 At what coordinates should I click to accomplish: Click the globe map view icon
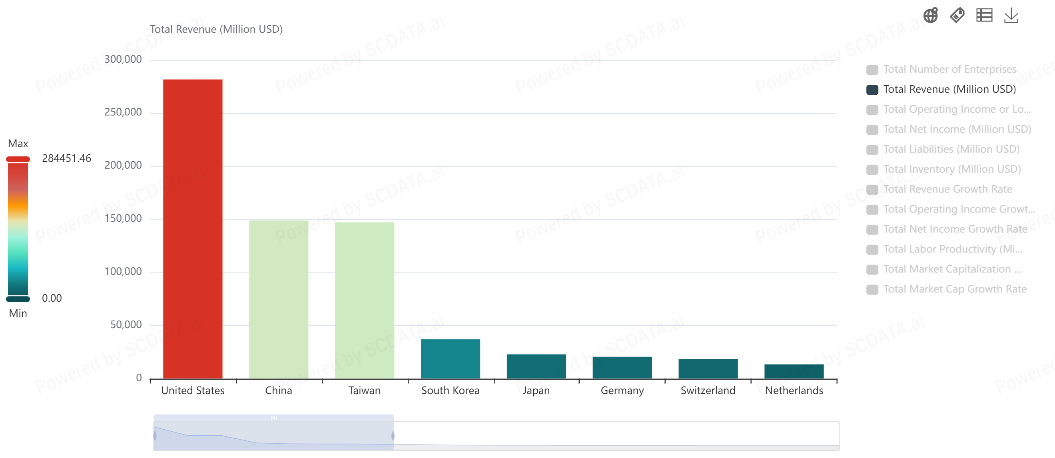point(931,15)
